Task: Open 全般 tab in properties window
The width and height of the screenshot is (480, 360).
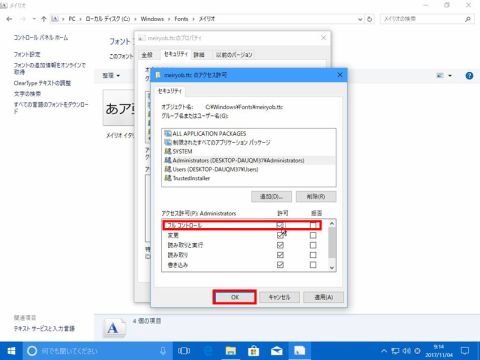Action: click(147, 55)
